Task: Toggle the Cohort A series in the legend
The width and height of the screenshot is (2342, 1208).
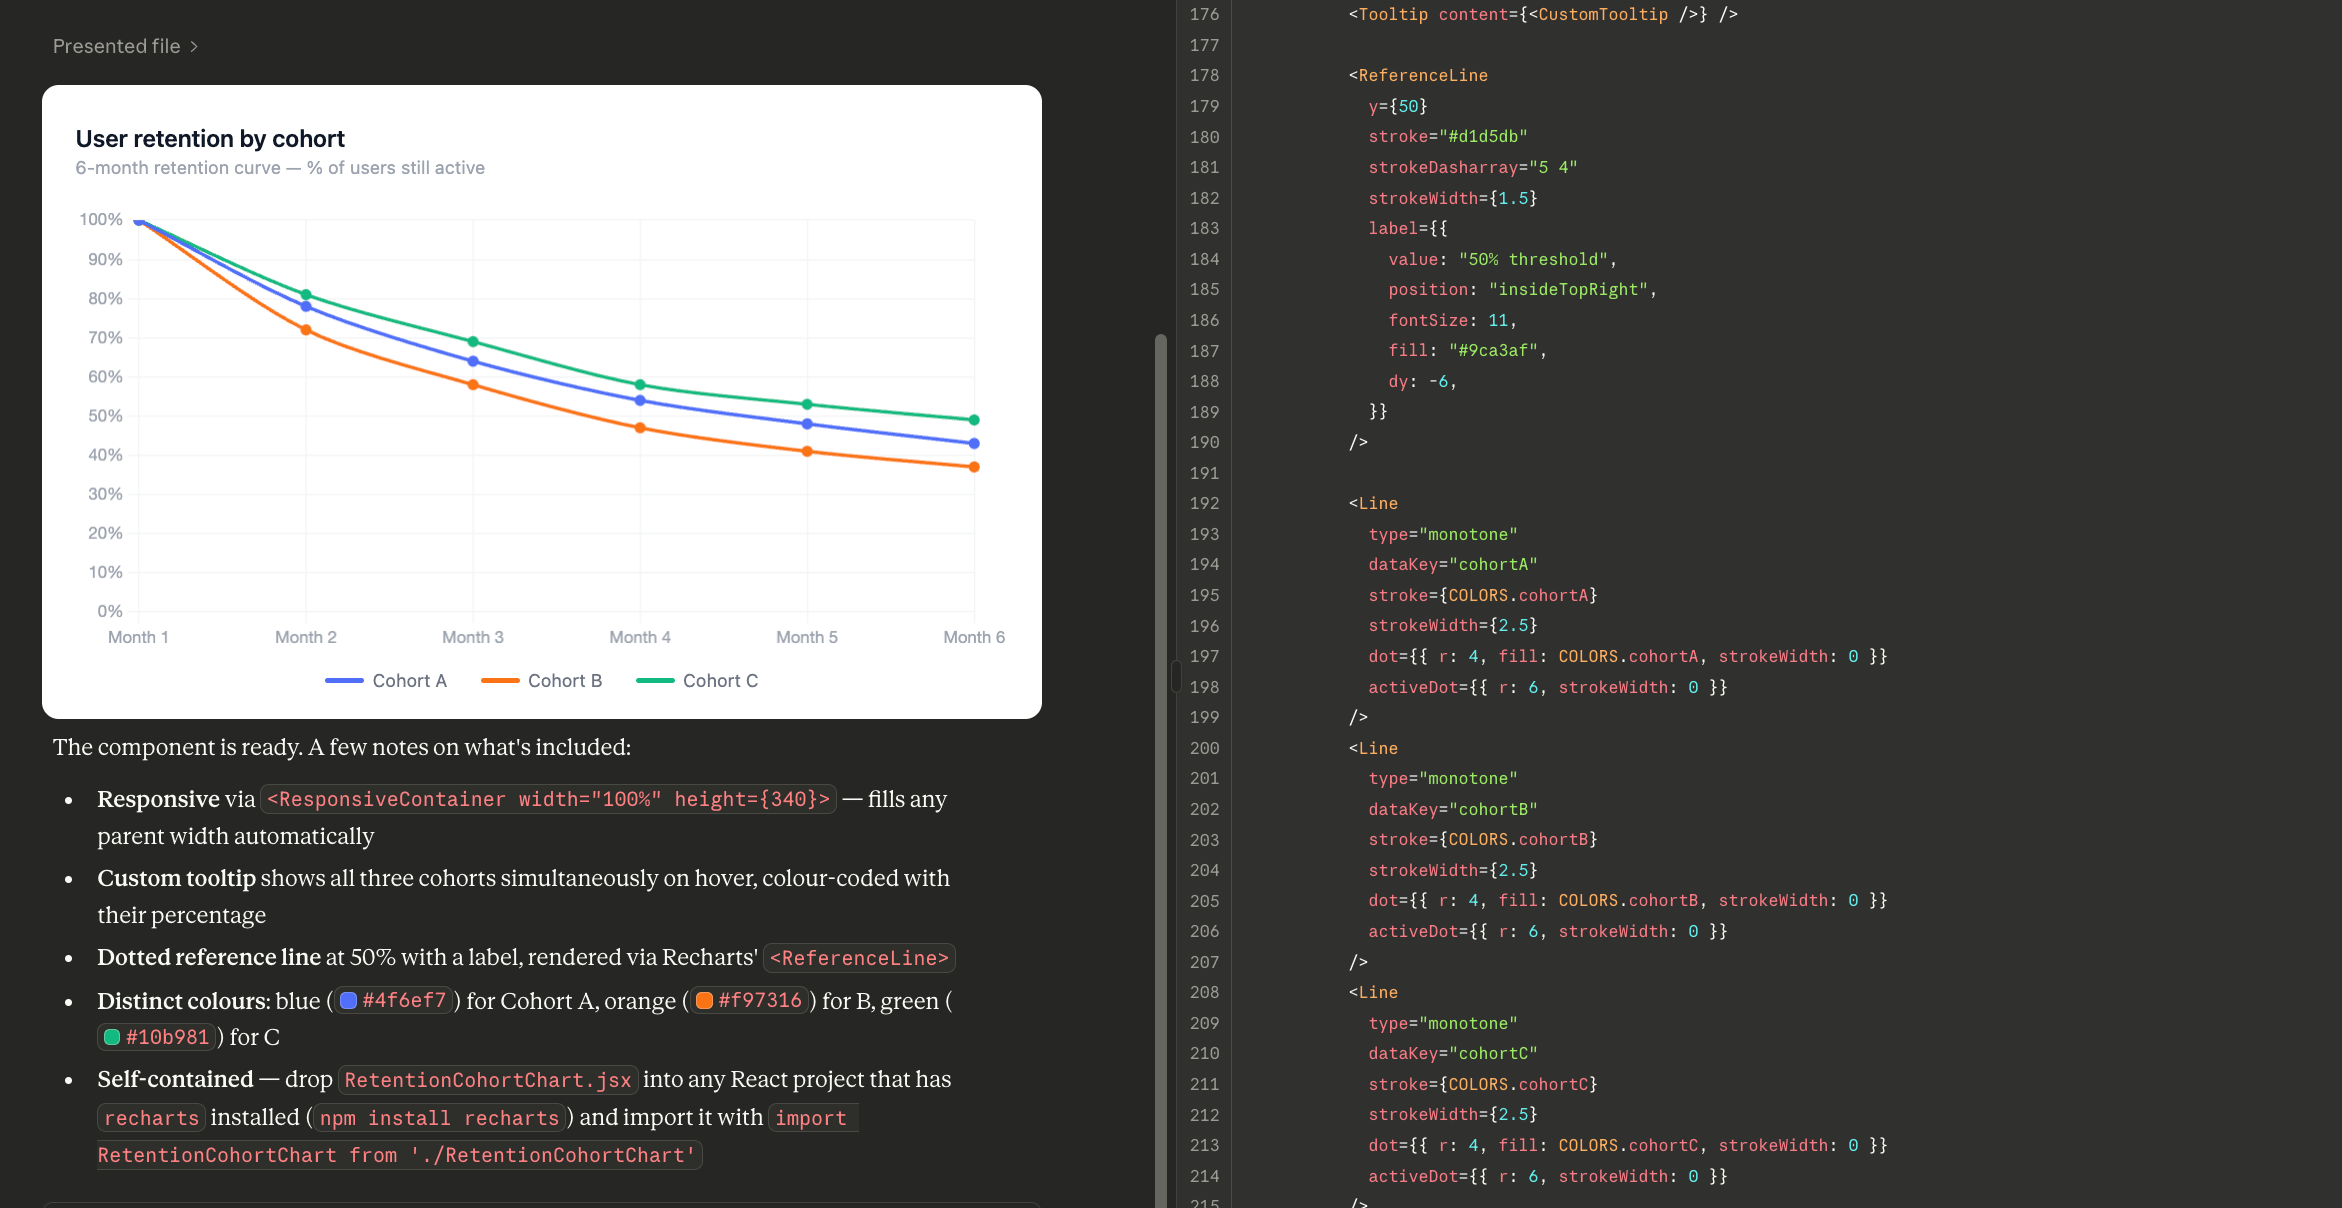Action: [x=409, y=680]
